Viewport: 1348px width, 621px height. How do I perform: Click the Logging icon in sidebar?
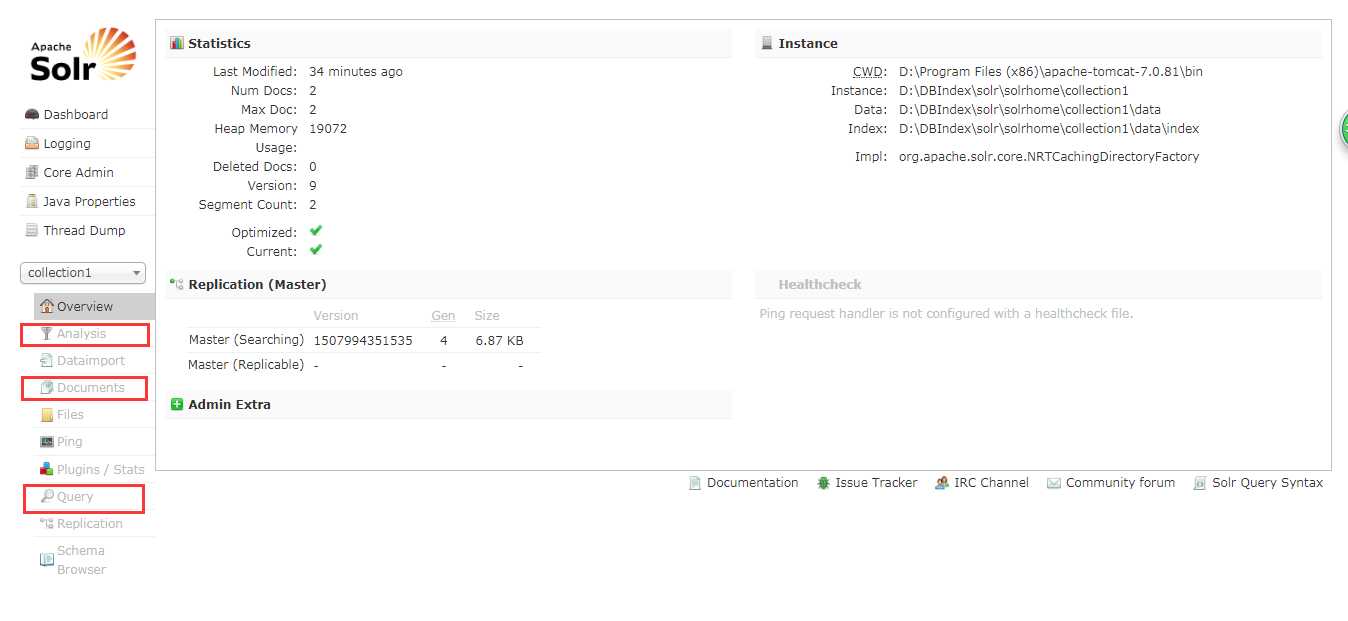[x=32, y=143]
